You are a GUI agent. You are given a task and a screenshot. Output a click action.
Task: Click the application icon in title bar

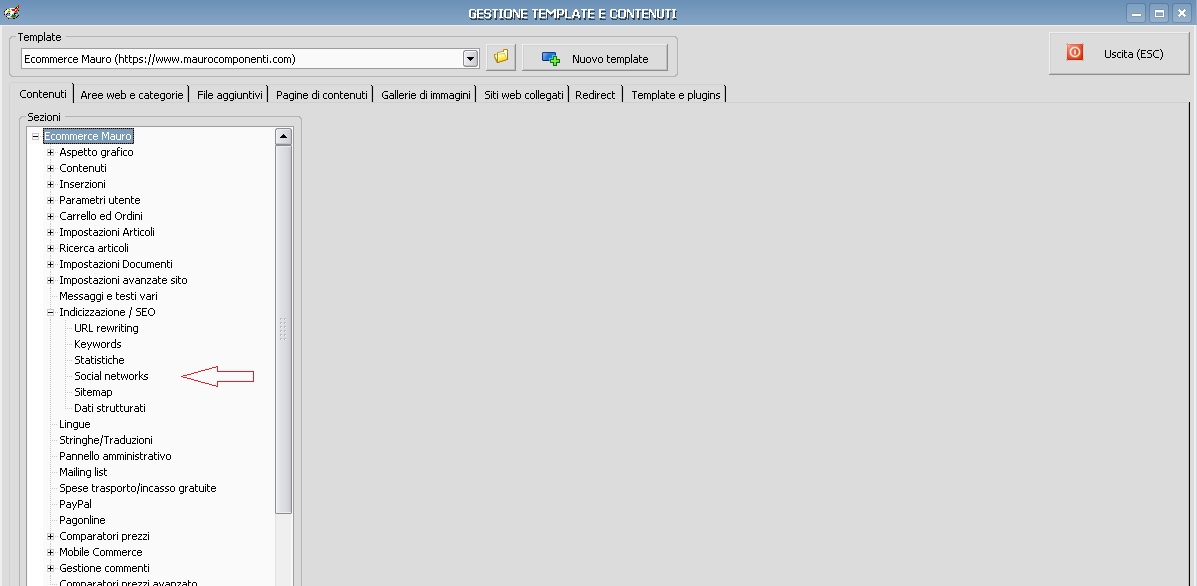click(11, 12)
